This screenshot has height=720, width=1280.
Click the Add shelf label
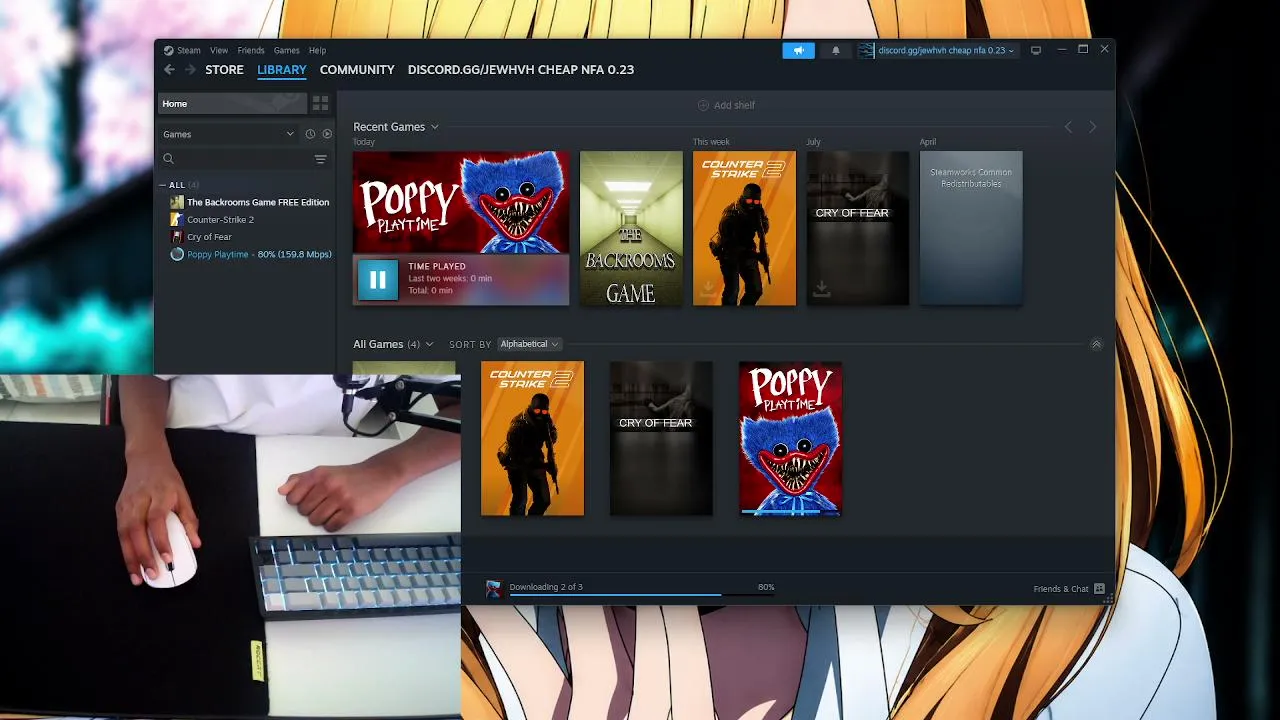pos(734,105)
